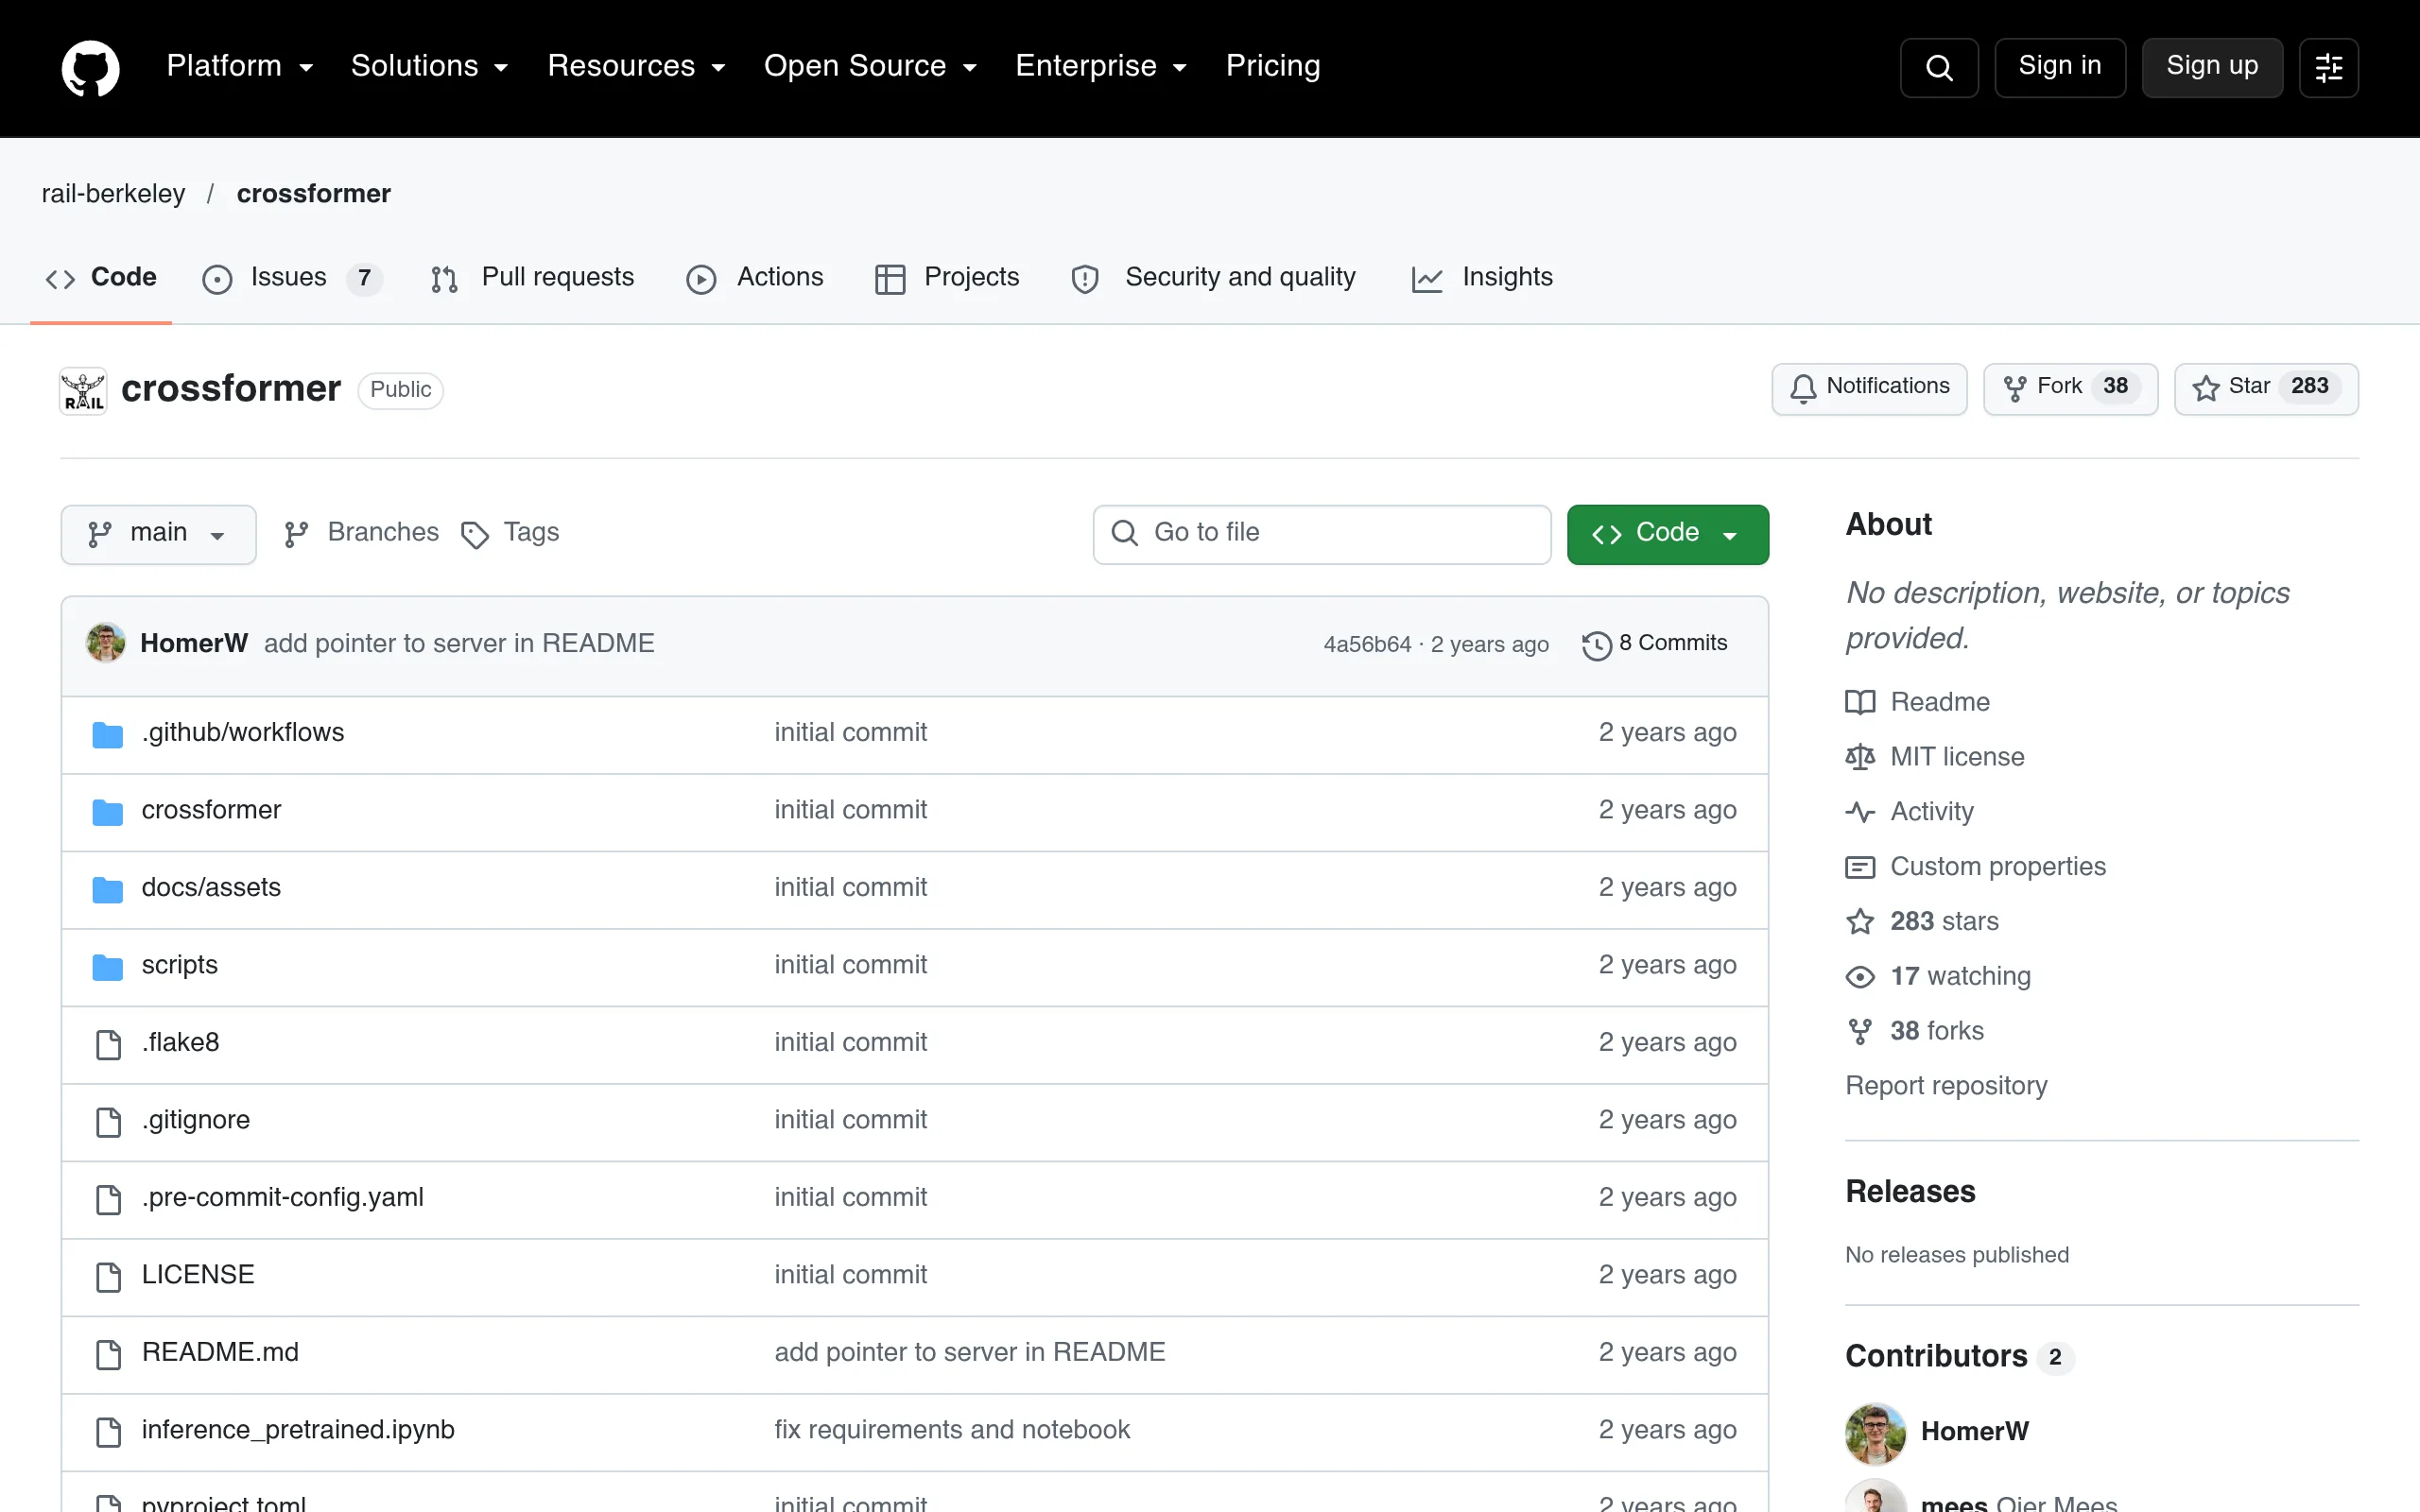
Task: Expand the Solutions menu
Action: click(430, 66)
